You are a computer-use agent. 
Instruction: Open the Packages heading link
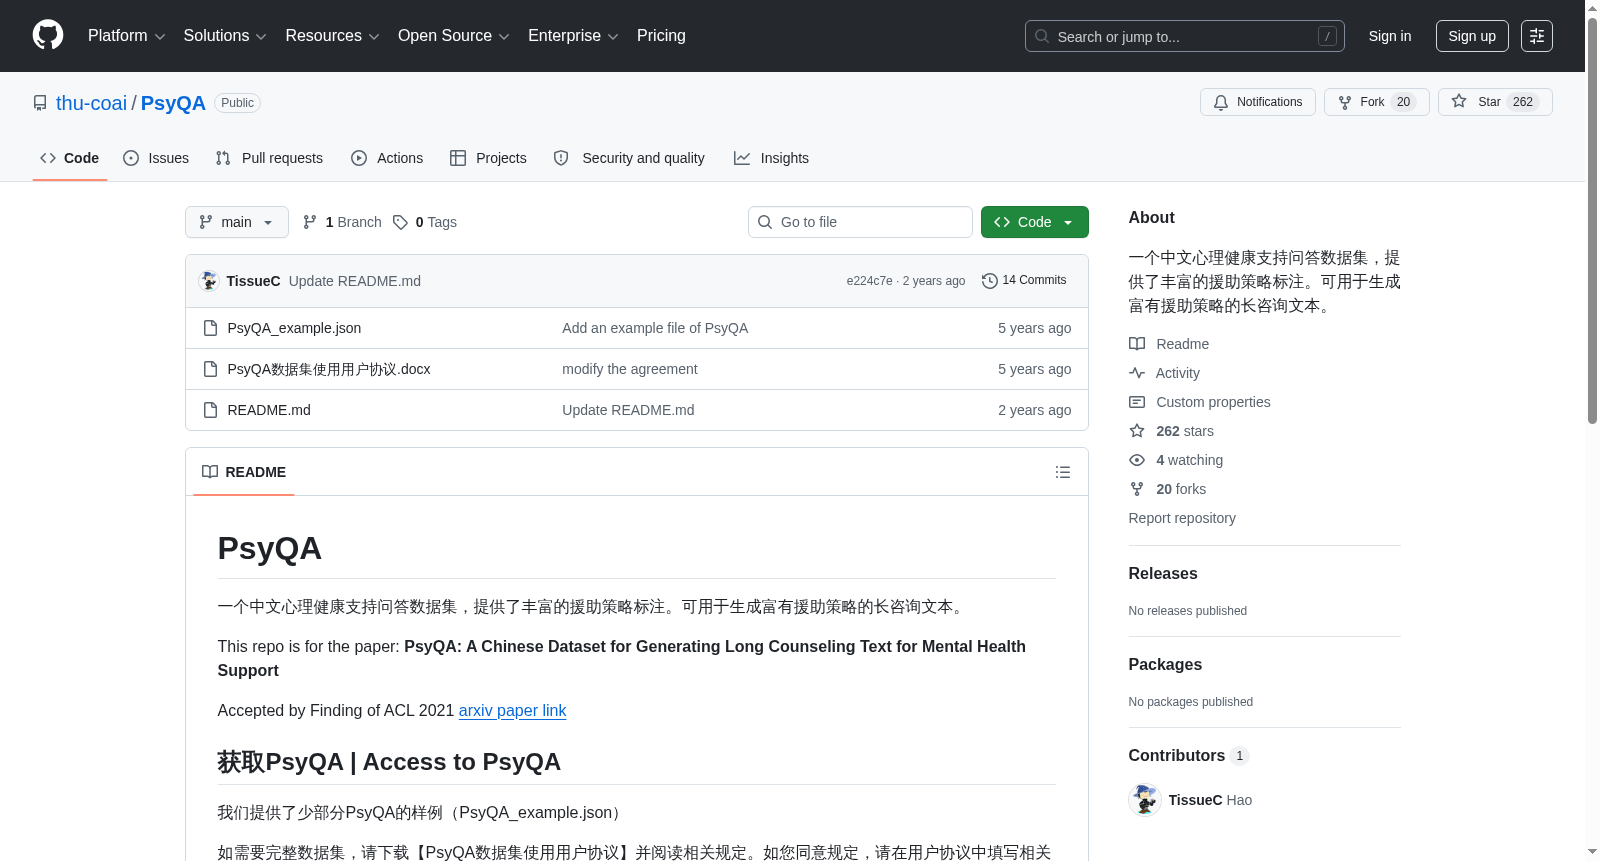click(x=1165, y=665)
